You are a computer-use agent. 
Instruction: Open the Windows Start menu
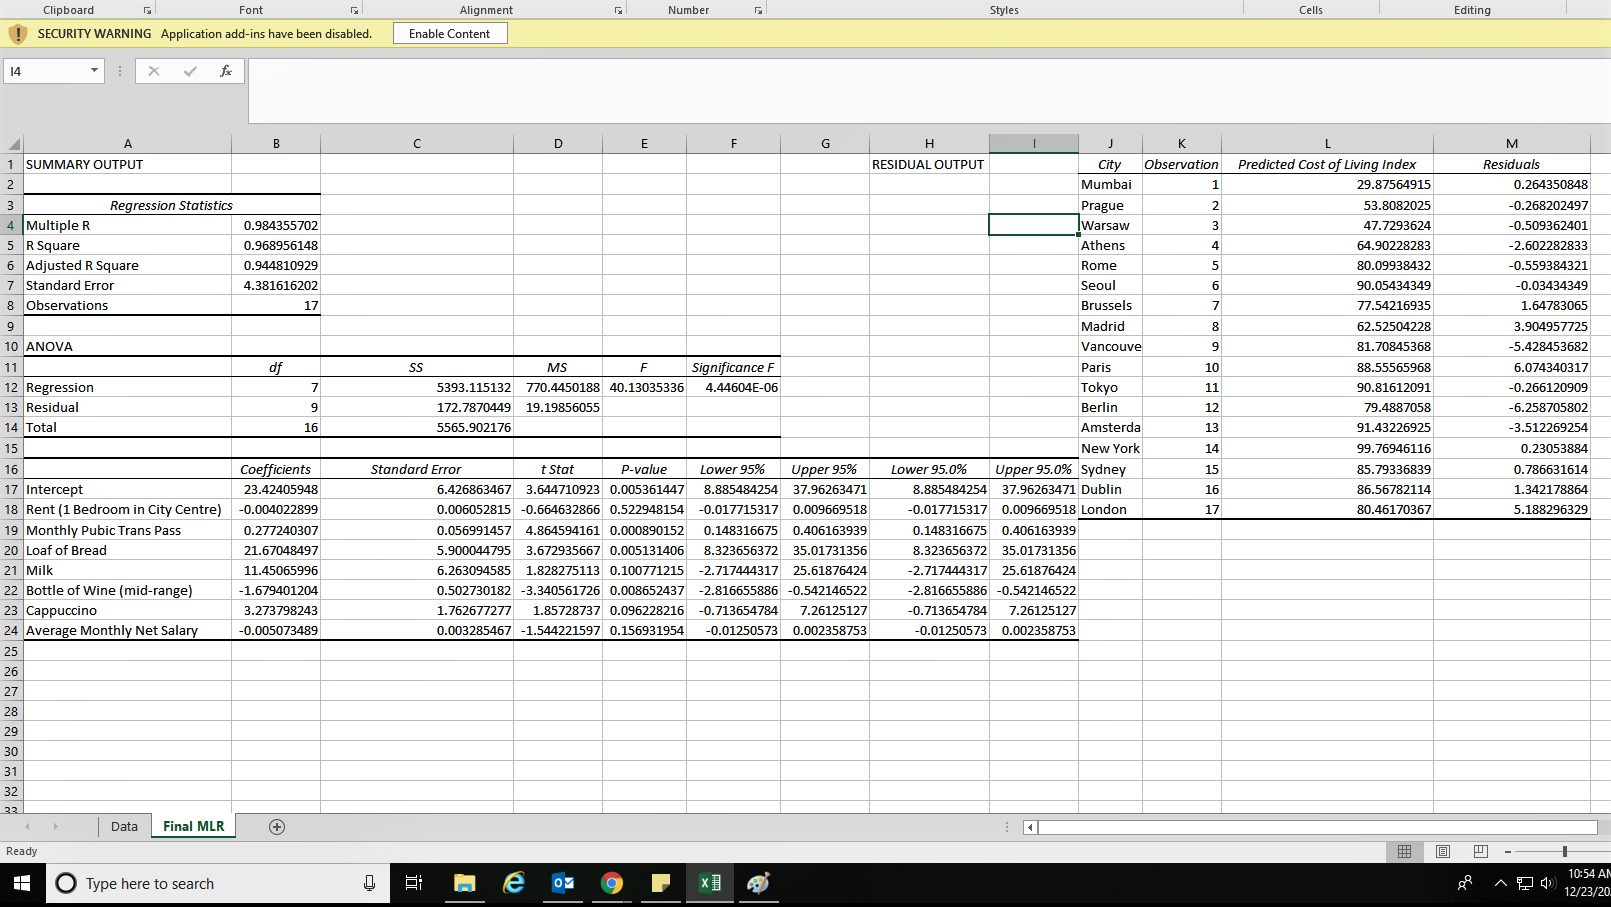coord(22,883)
